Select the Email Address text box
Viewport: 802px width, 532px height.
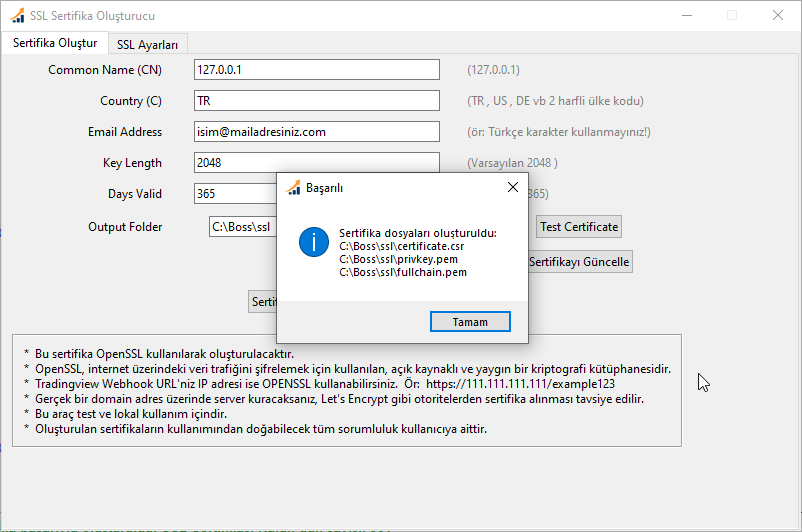pos(316,132)
